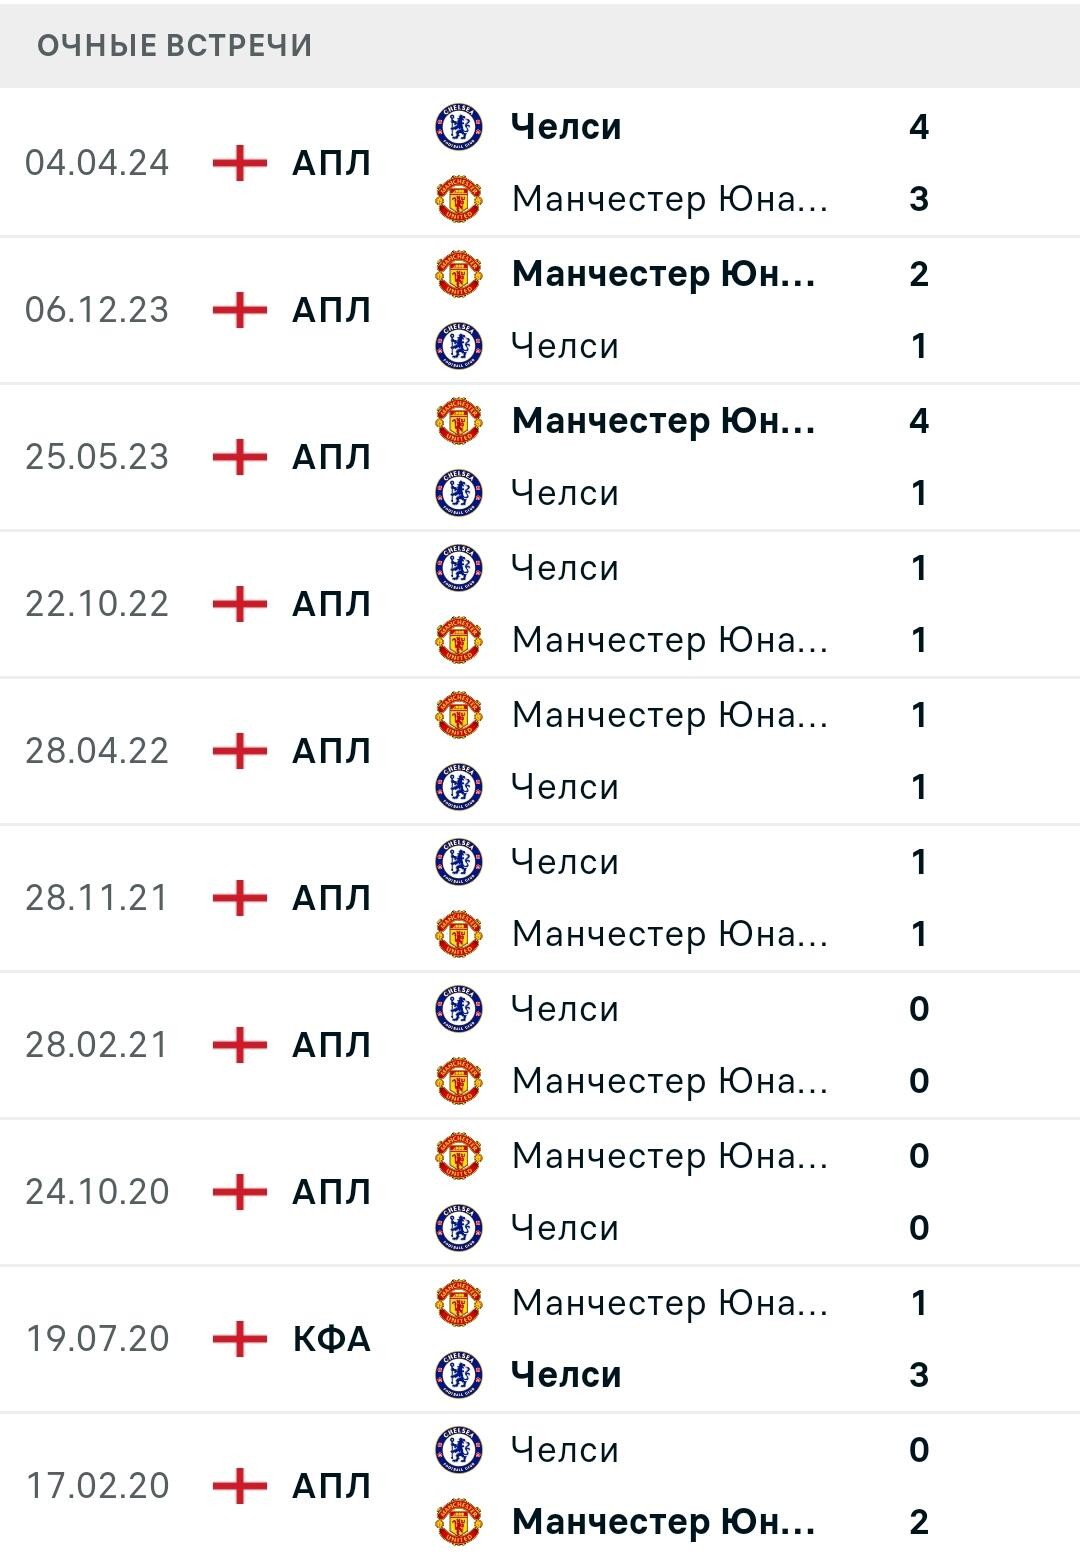This screenshot has width=1080, height=1557.
Task: Click Chelsea crest in 19.07.20 cup match
Action: click(459, 1375)
